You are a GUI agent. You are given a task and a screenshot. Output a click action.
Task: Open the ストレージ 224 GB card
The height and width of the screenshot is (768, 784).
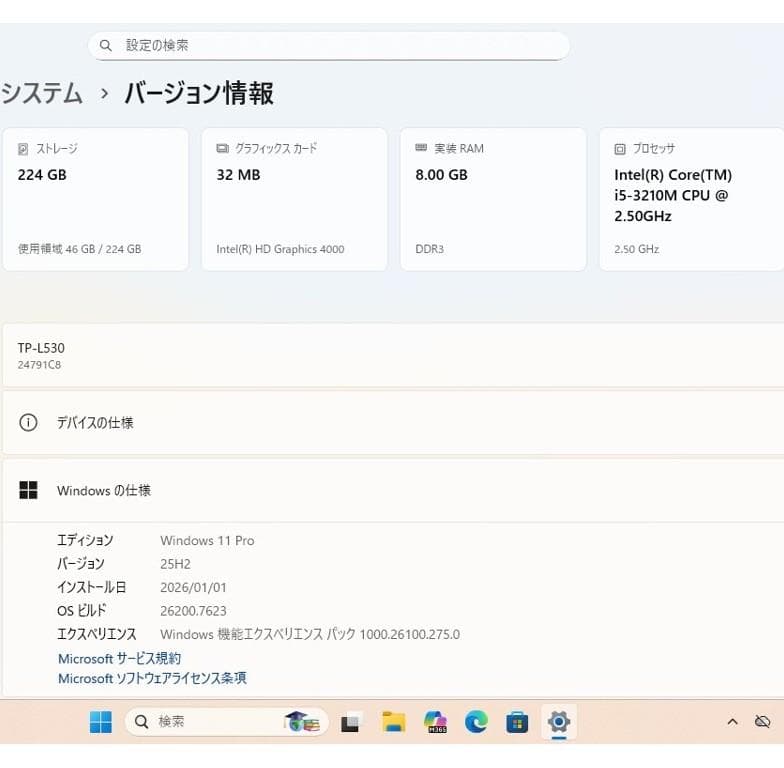point(96,199)
